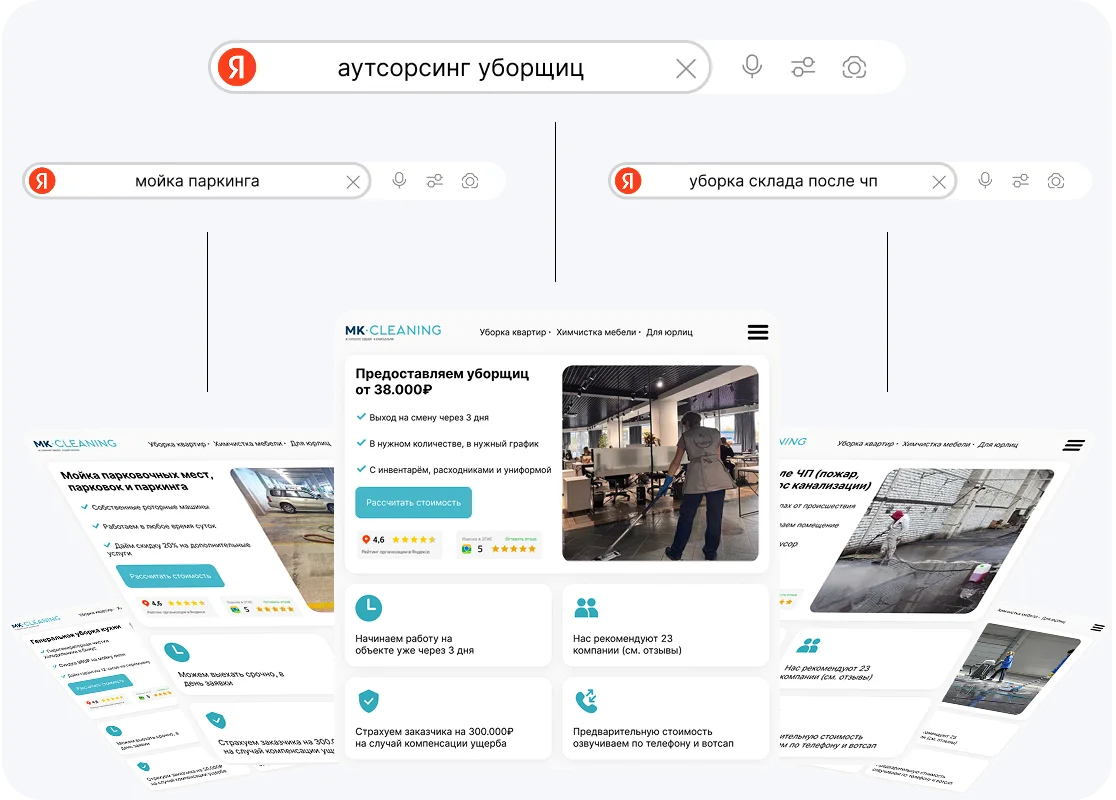Open the hamburger menu on the central MK Cleaning page
Screen dimensions: 1116x800
pyautogui.click(x=758, y=332)
